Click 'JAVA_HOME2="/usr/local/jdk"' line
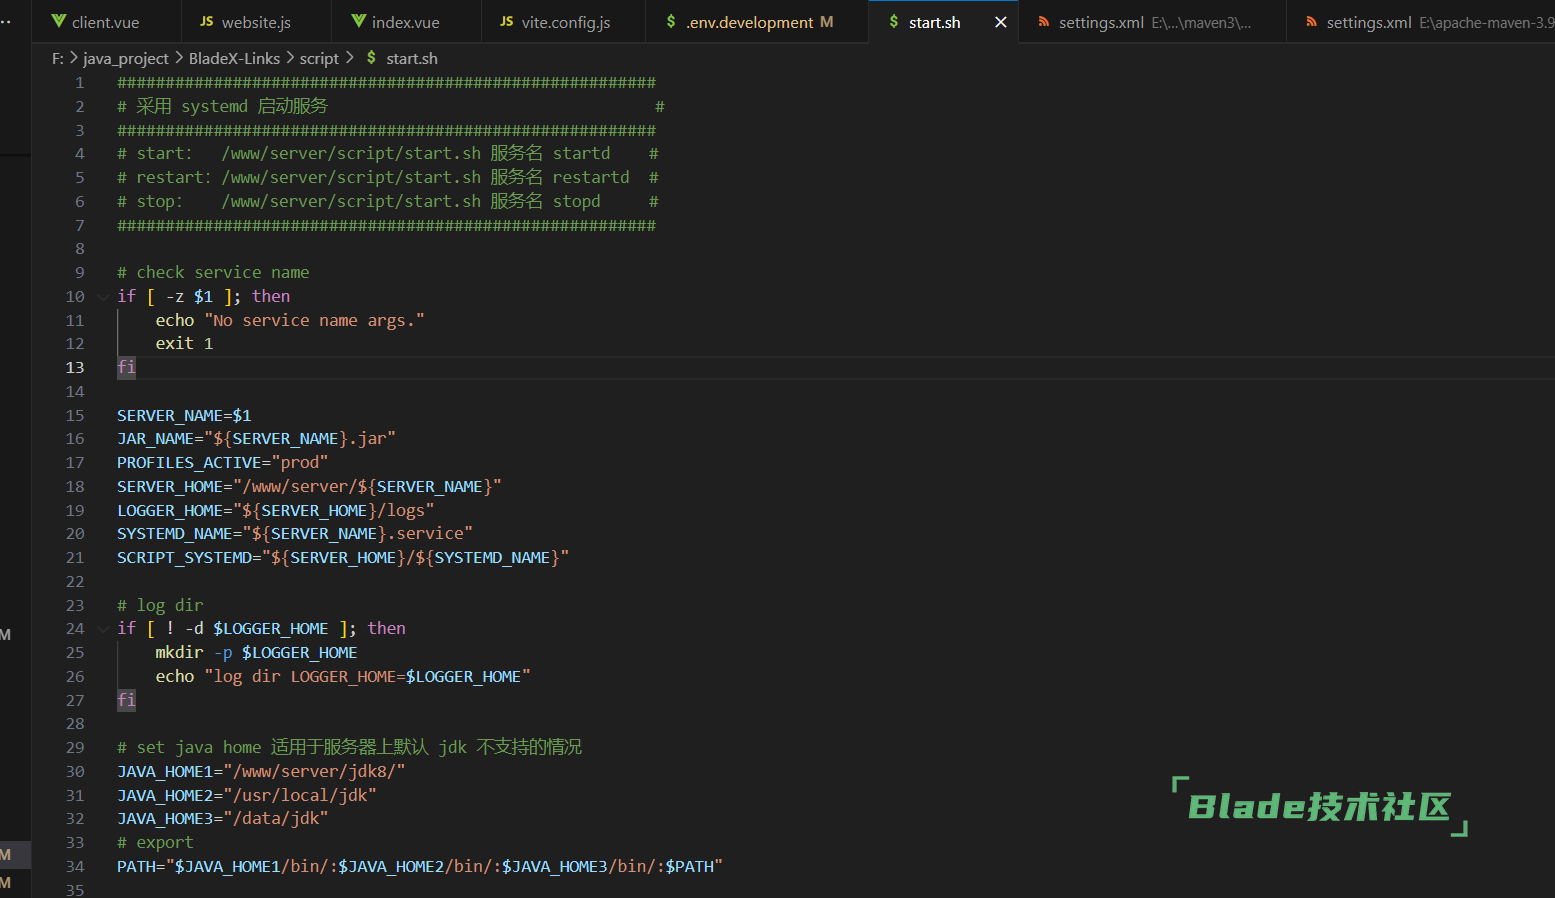 [x=246, y=796]
